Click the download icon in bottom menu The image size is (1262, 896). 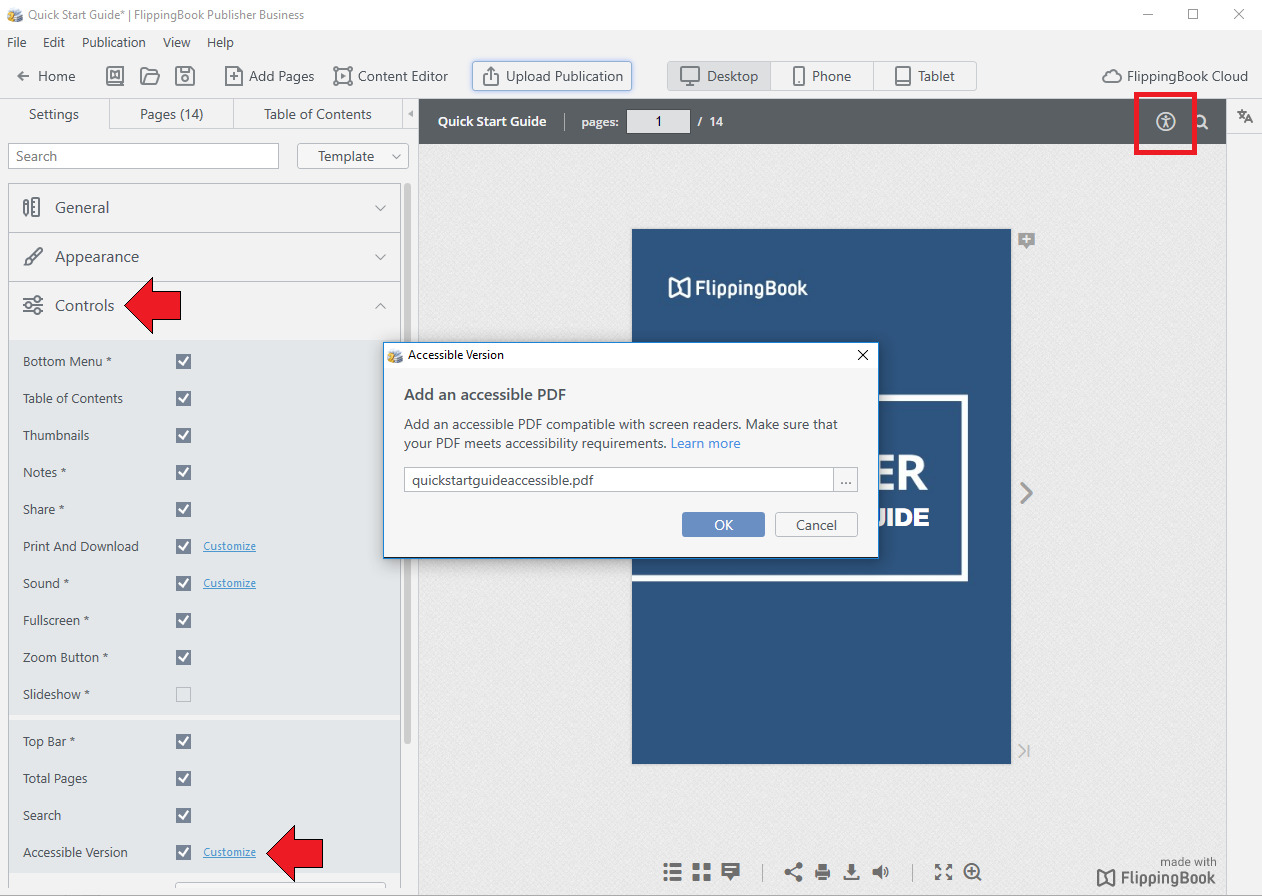(851, 872)
